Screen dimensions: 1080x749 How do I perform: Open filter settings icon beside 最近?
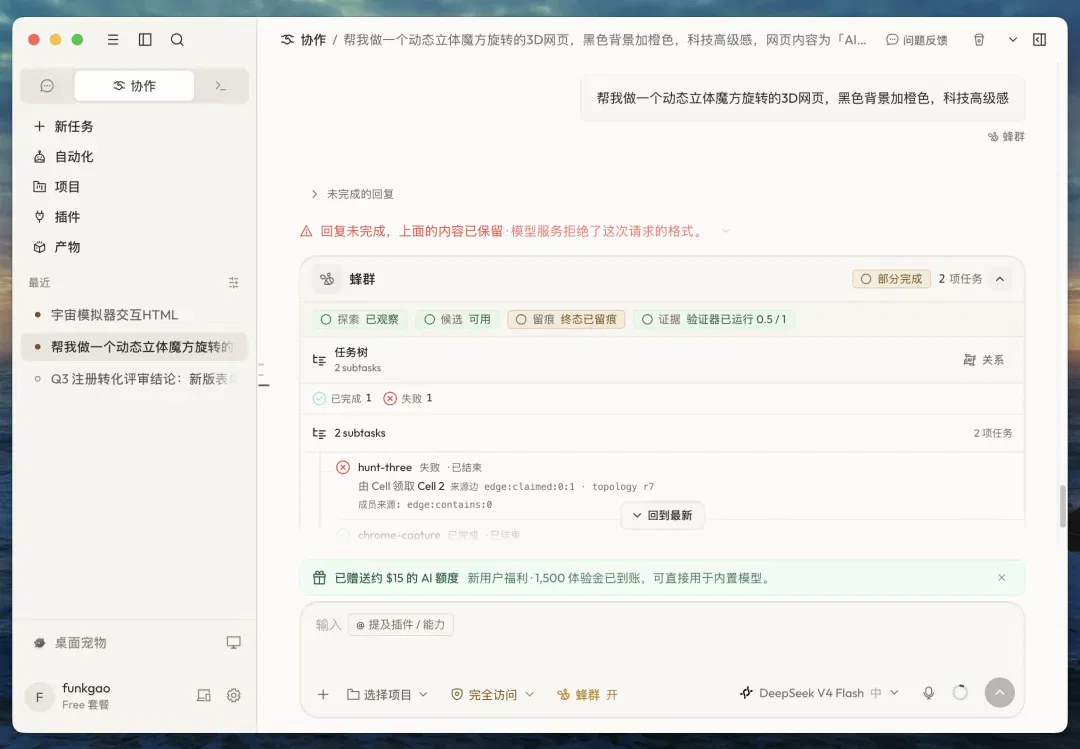pyautogui.click(x=233, y=283)
